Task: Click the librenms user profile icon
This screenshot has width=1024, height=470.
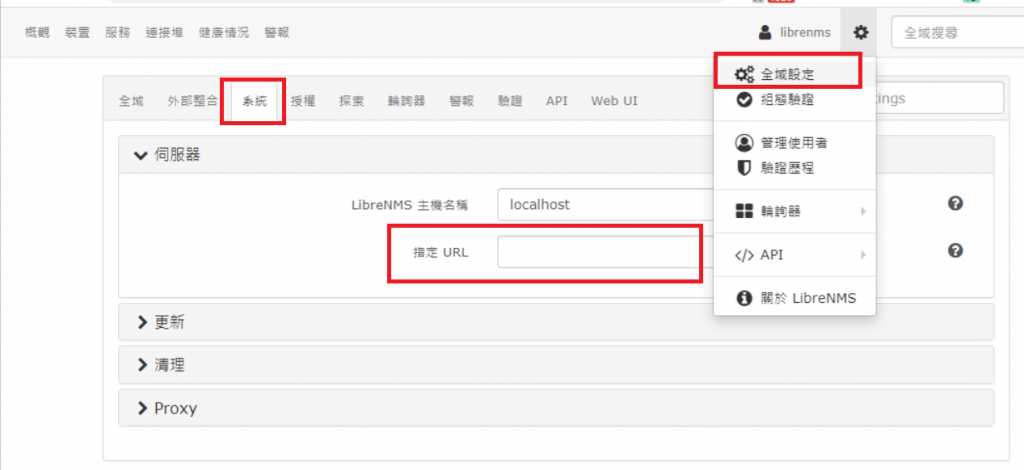Action: [x=766, y=33]
